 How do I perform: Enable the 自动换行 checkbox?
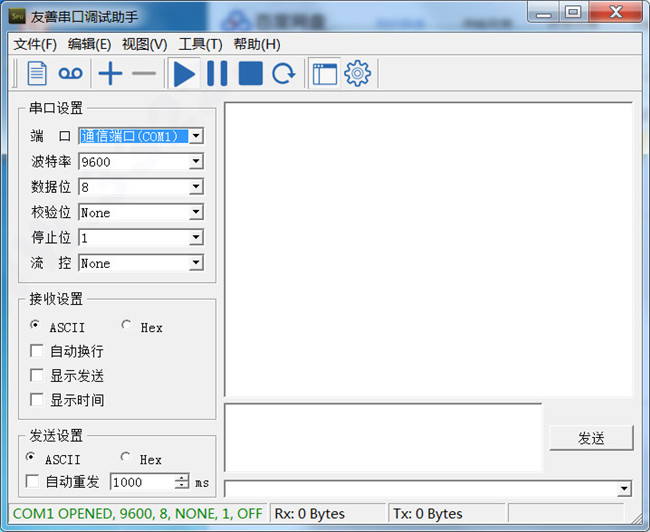(x=37, y=352)
